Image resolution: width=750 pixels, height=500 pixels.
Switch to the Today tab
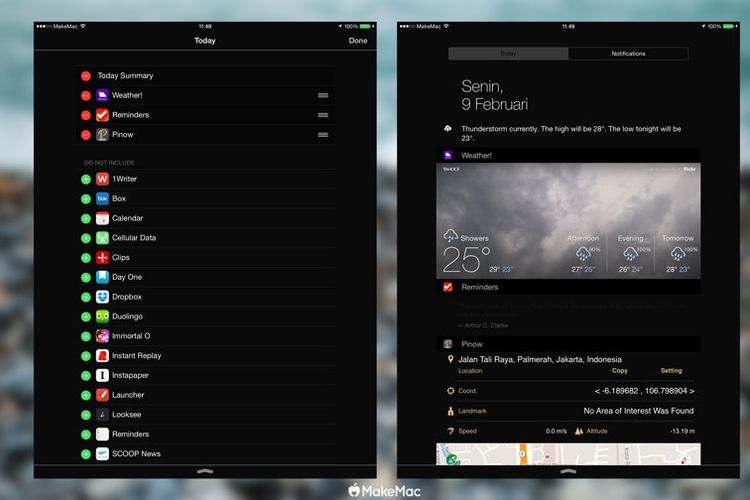pyautogui.click(x=508, y=54)
